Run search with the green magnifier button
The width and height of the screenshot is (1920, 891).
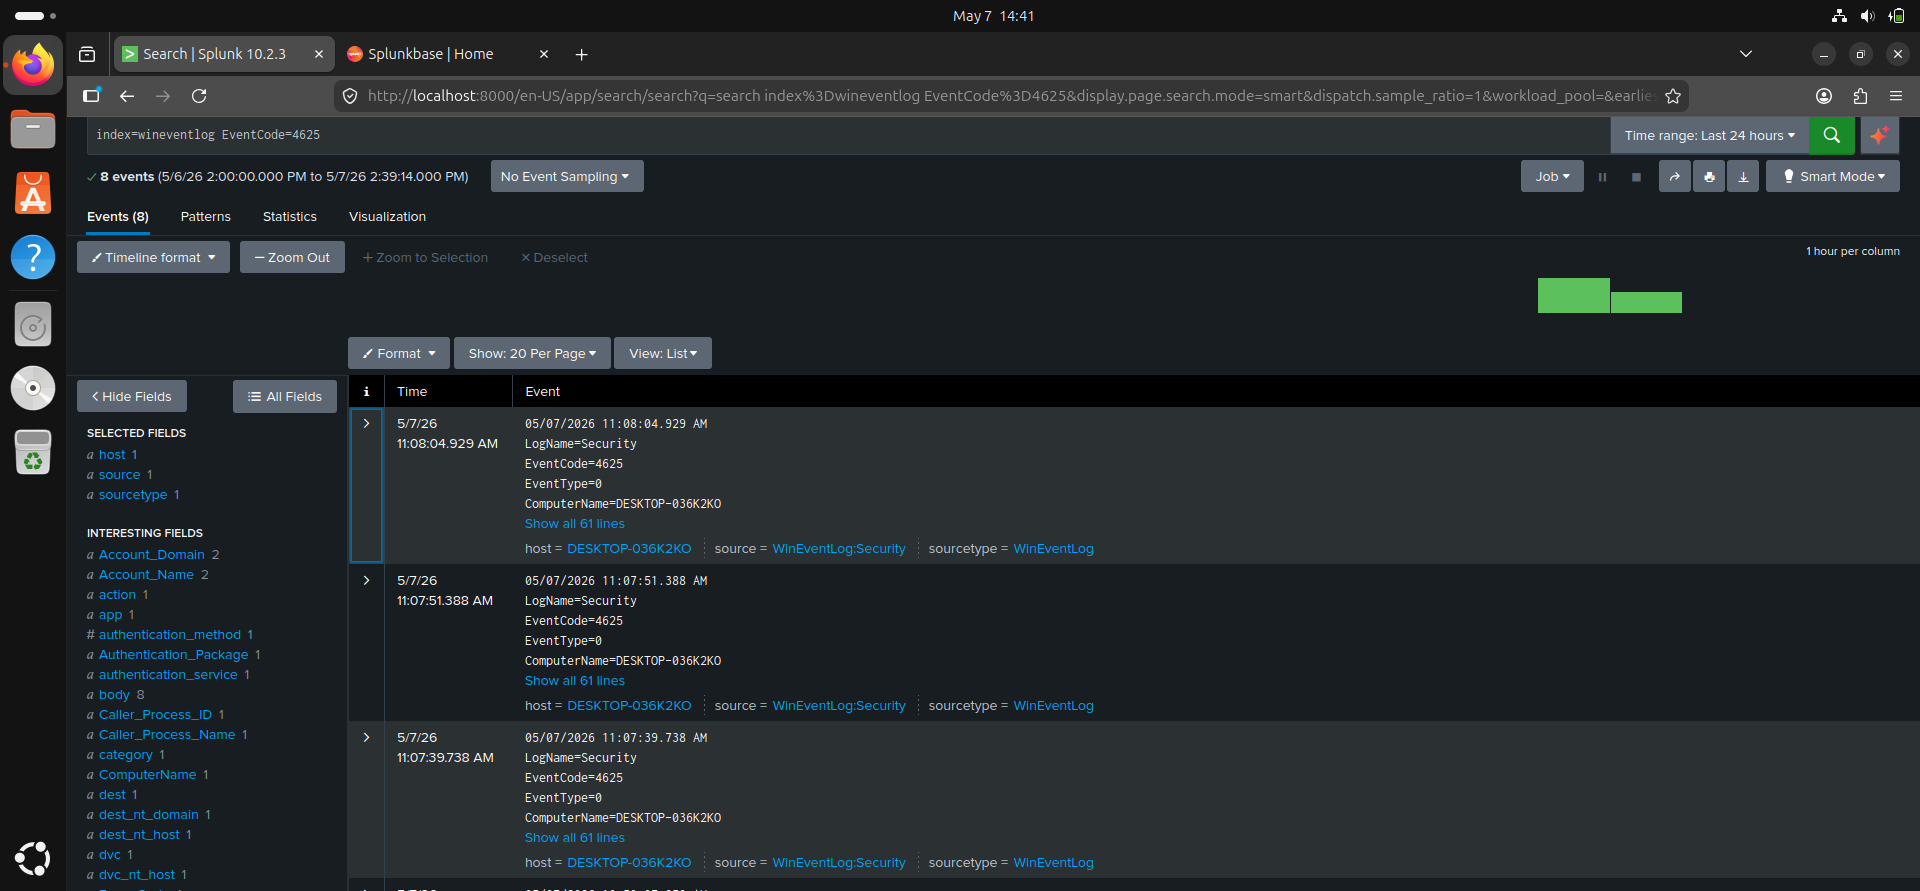[x=1831, y=135]
